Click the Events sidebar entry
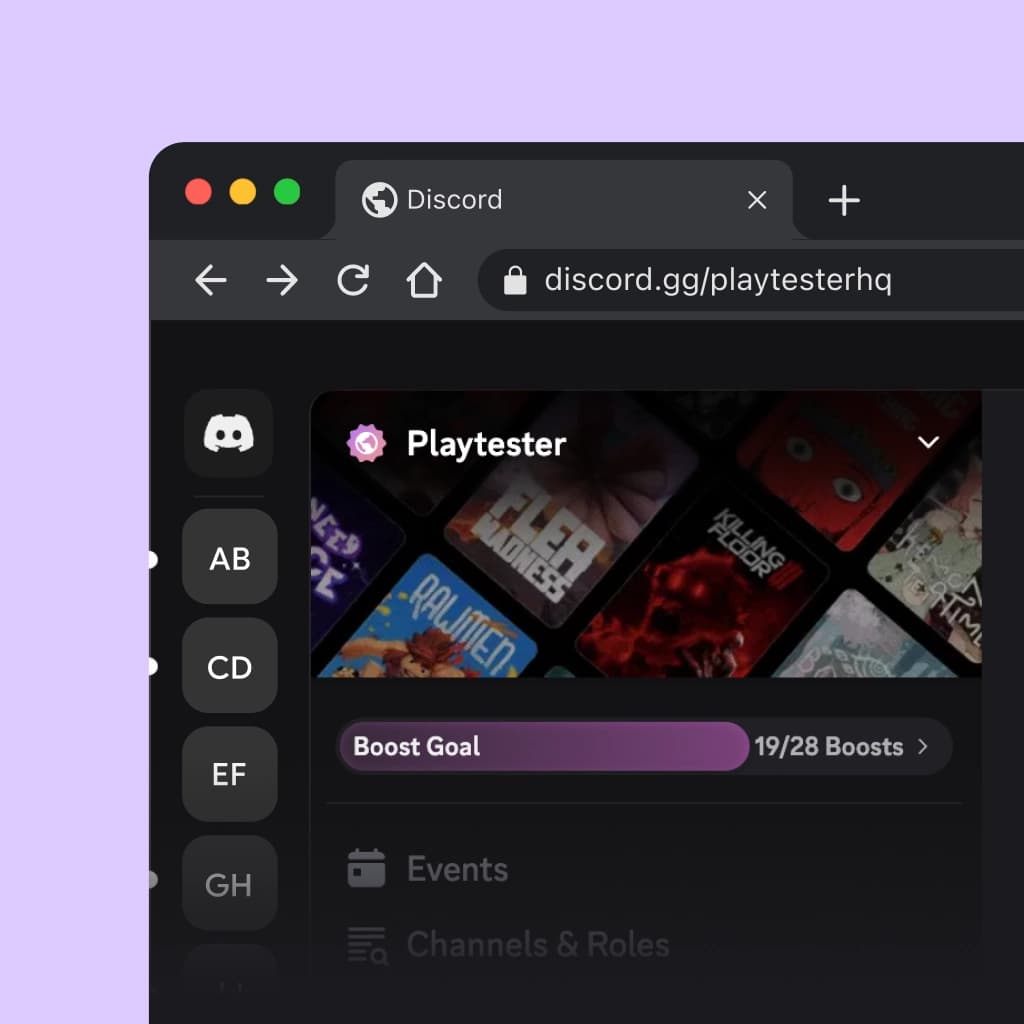1024x1024 pixels. point(456,868)
